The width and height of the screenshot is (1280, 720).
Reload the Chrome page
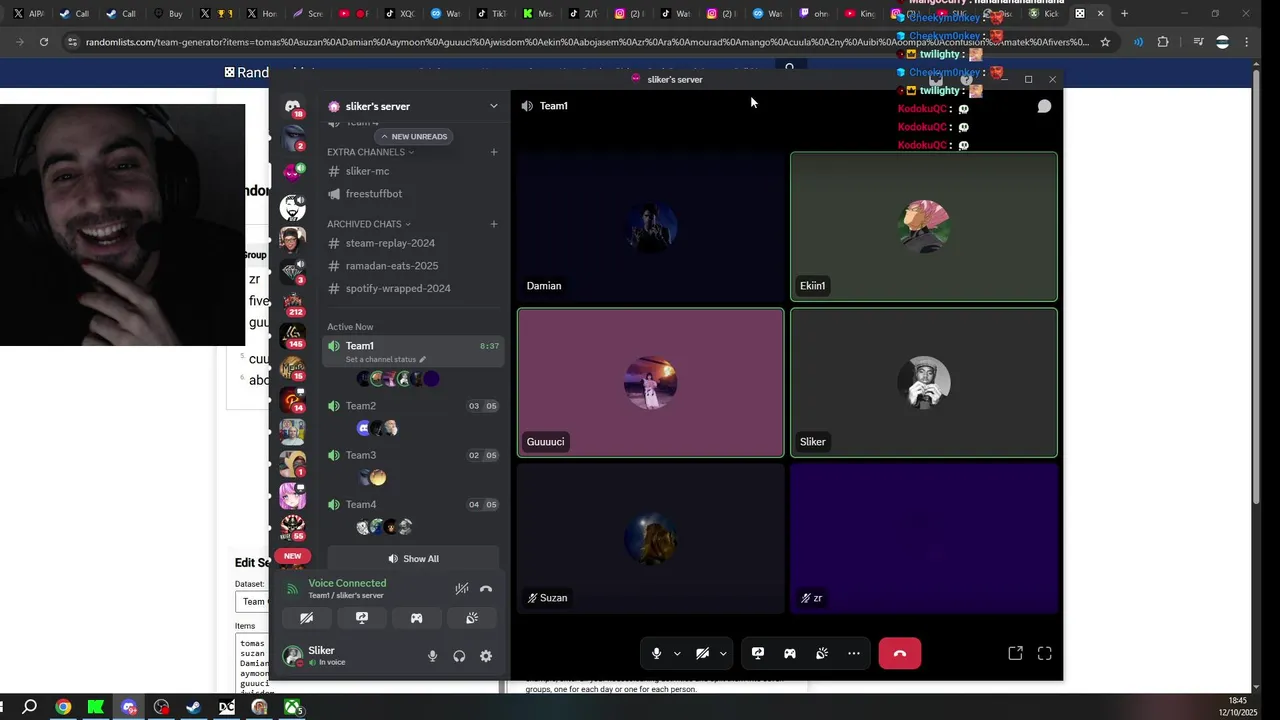[x=44, y=42]
